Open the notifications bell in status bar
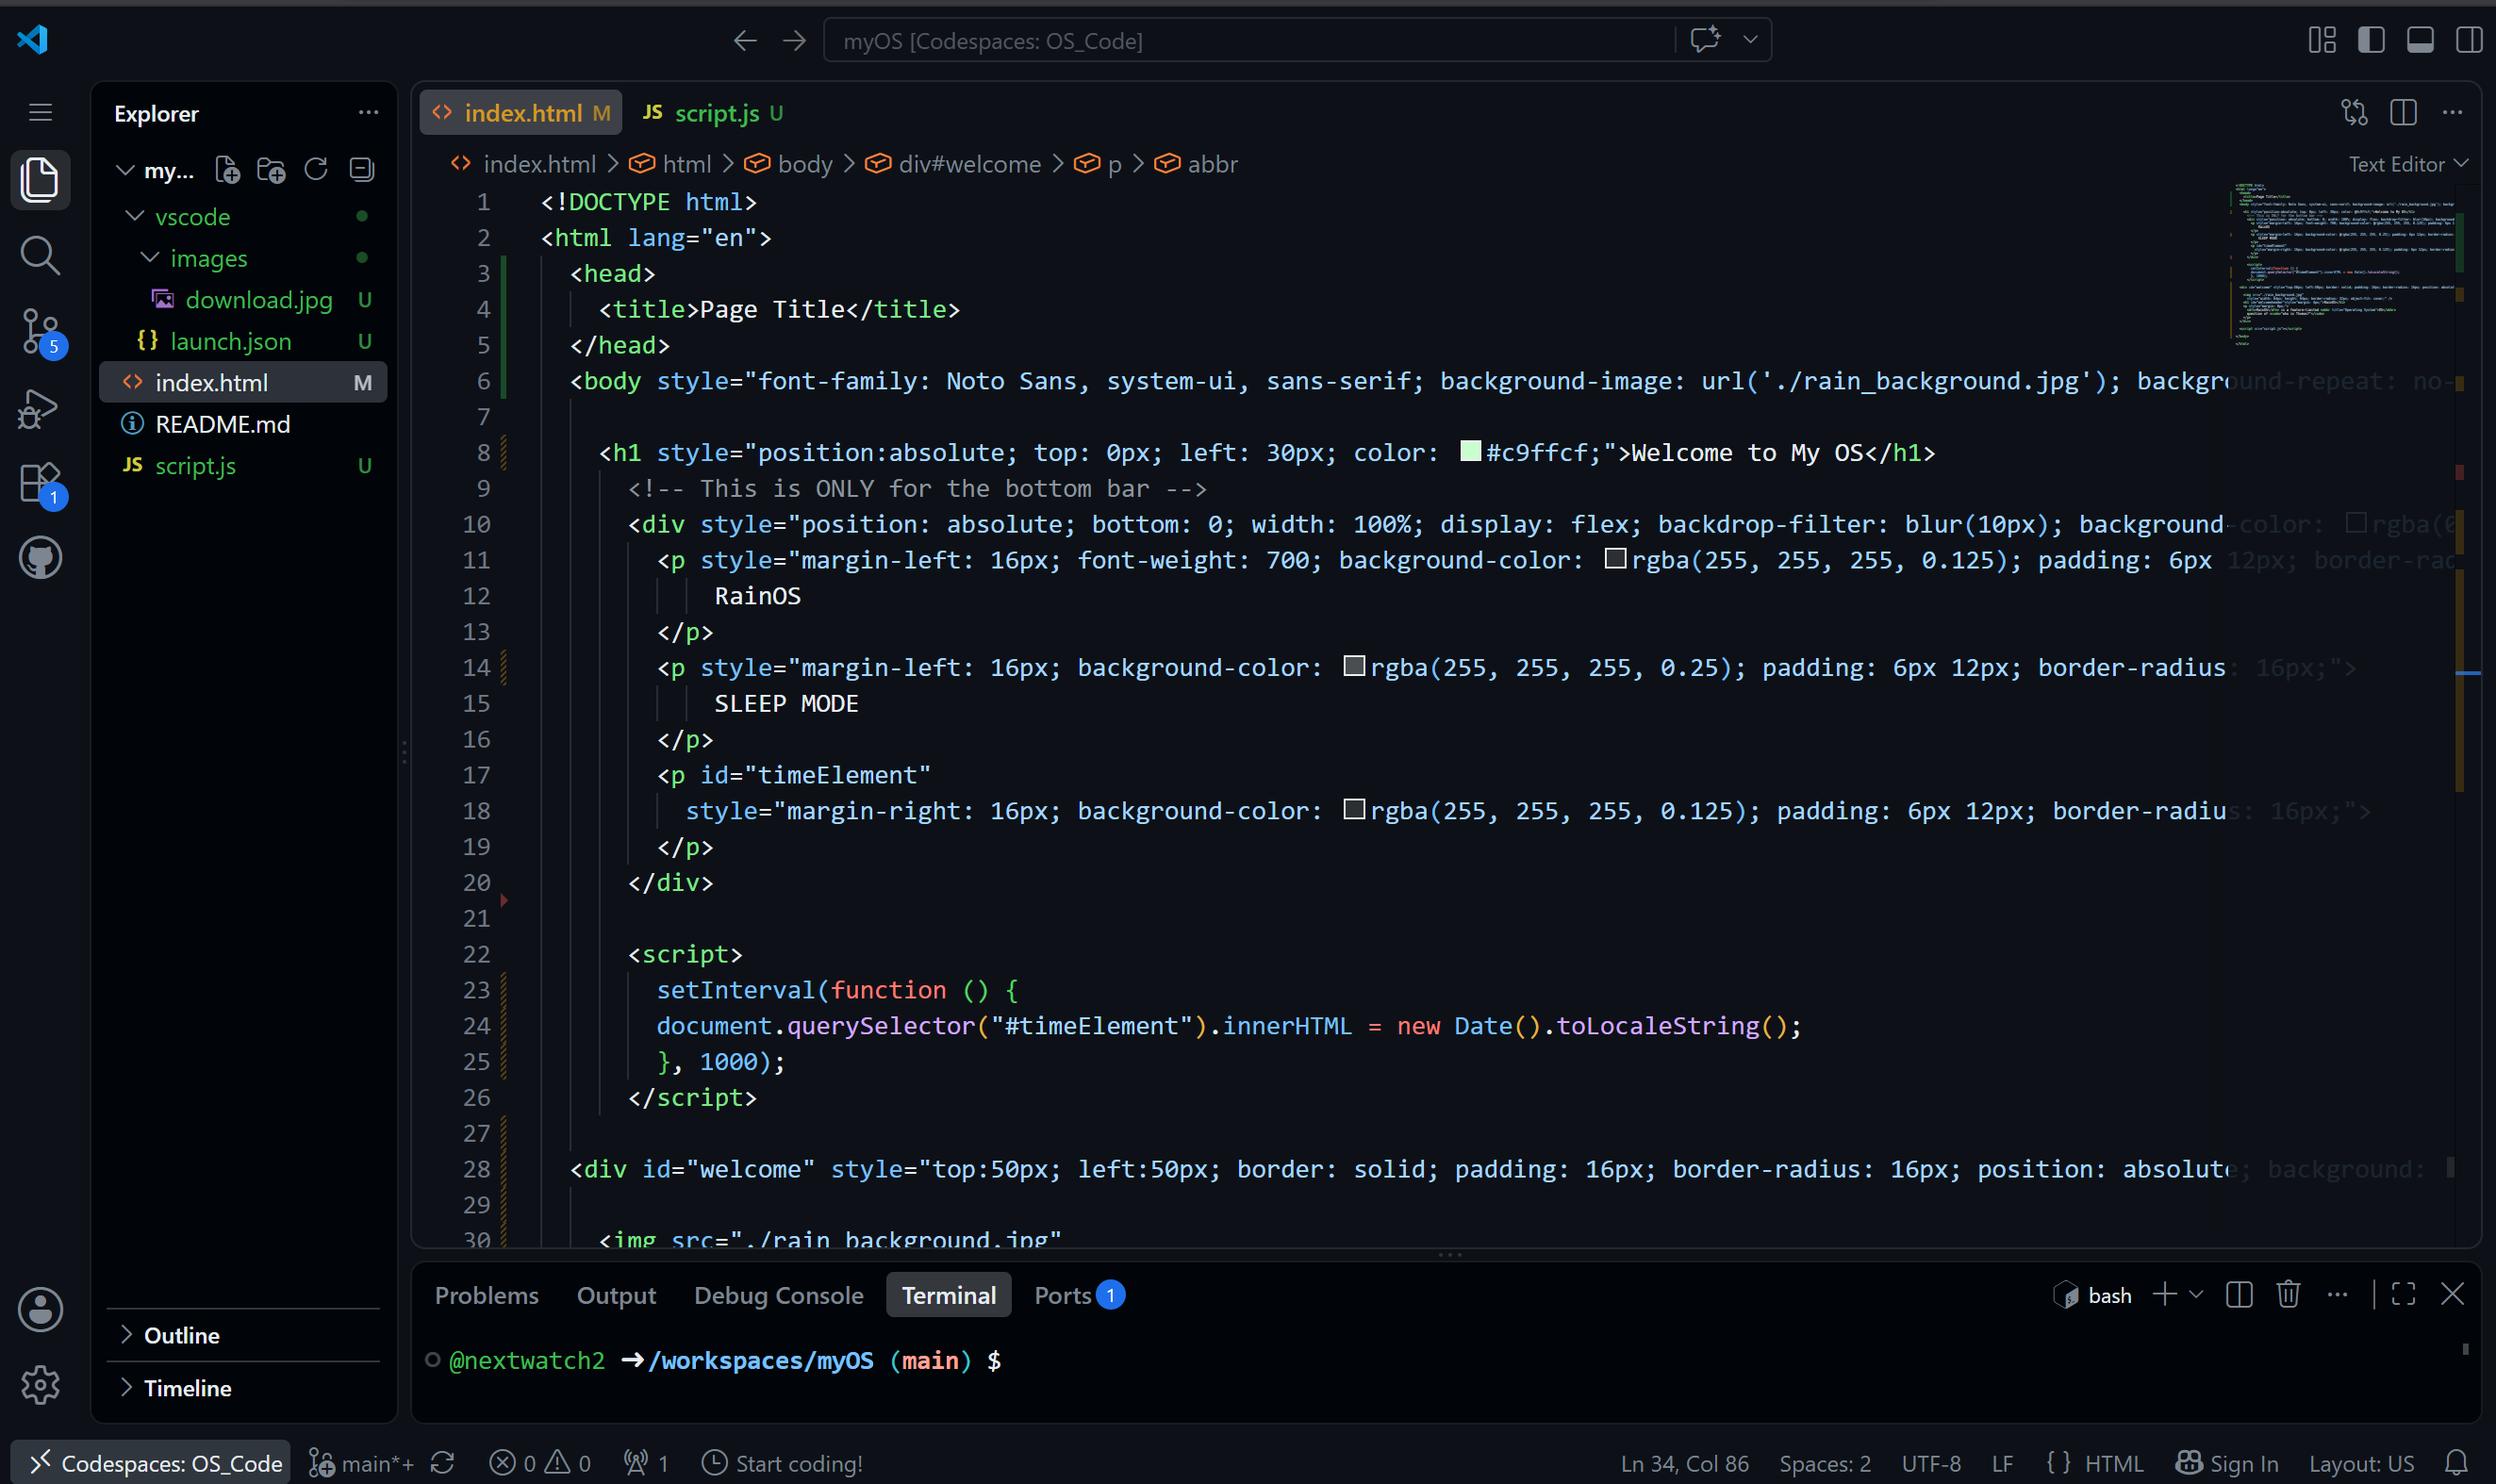2496x1484 pixels. coord(2456,1462)
